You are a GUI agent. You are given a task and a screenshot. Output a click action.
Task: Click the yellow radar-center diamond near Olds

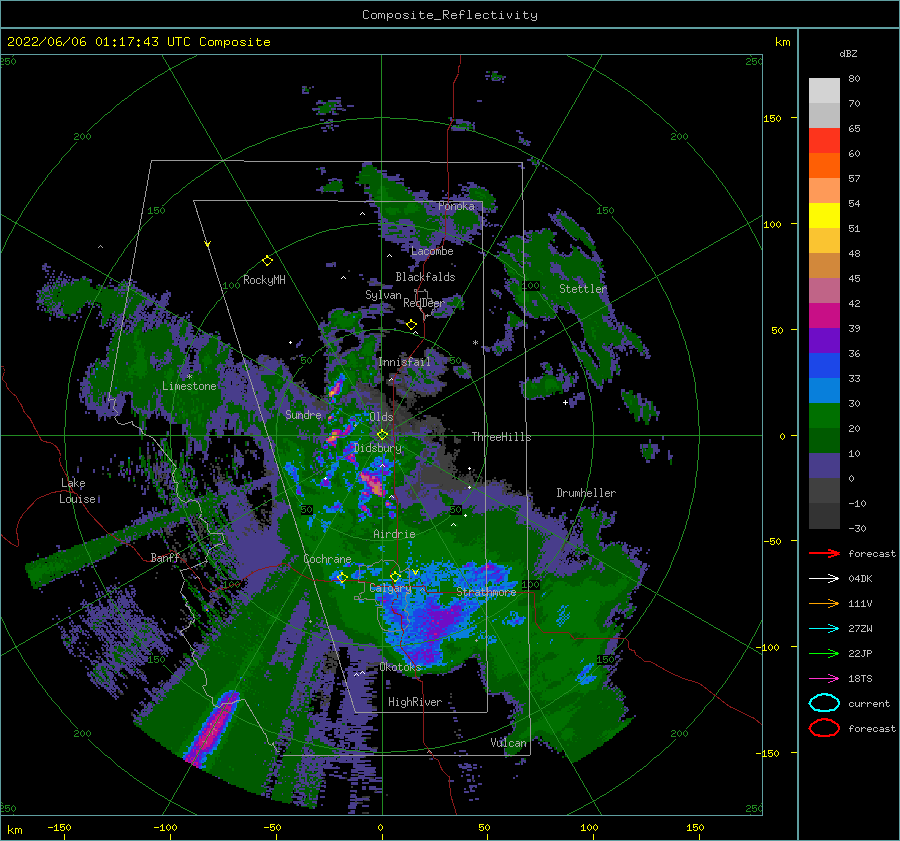(x=382, y=435)
